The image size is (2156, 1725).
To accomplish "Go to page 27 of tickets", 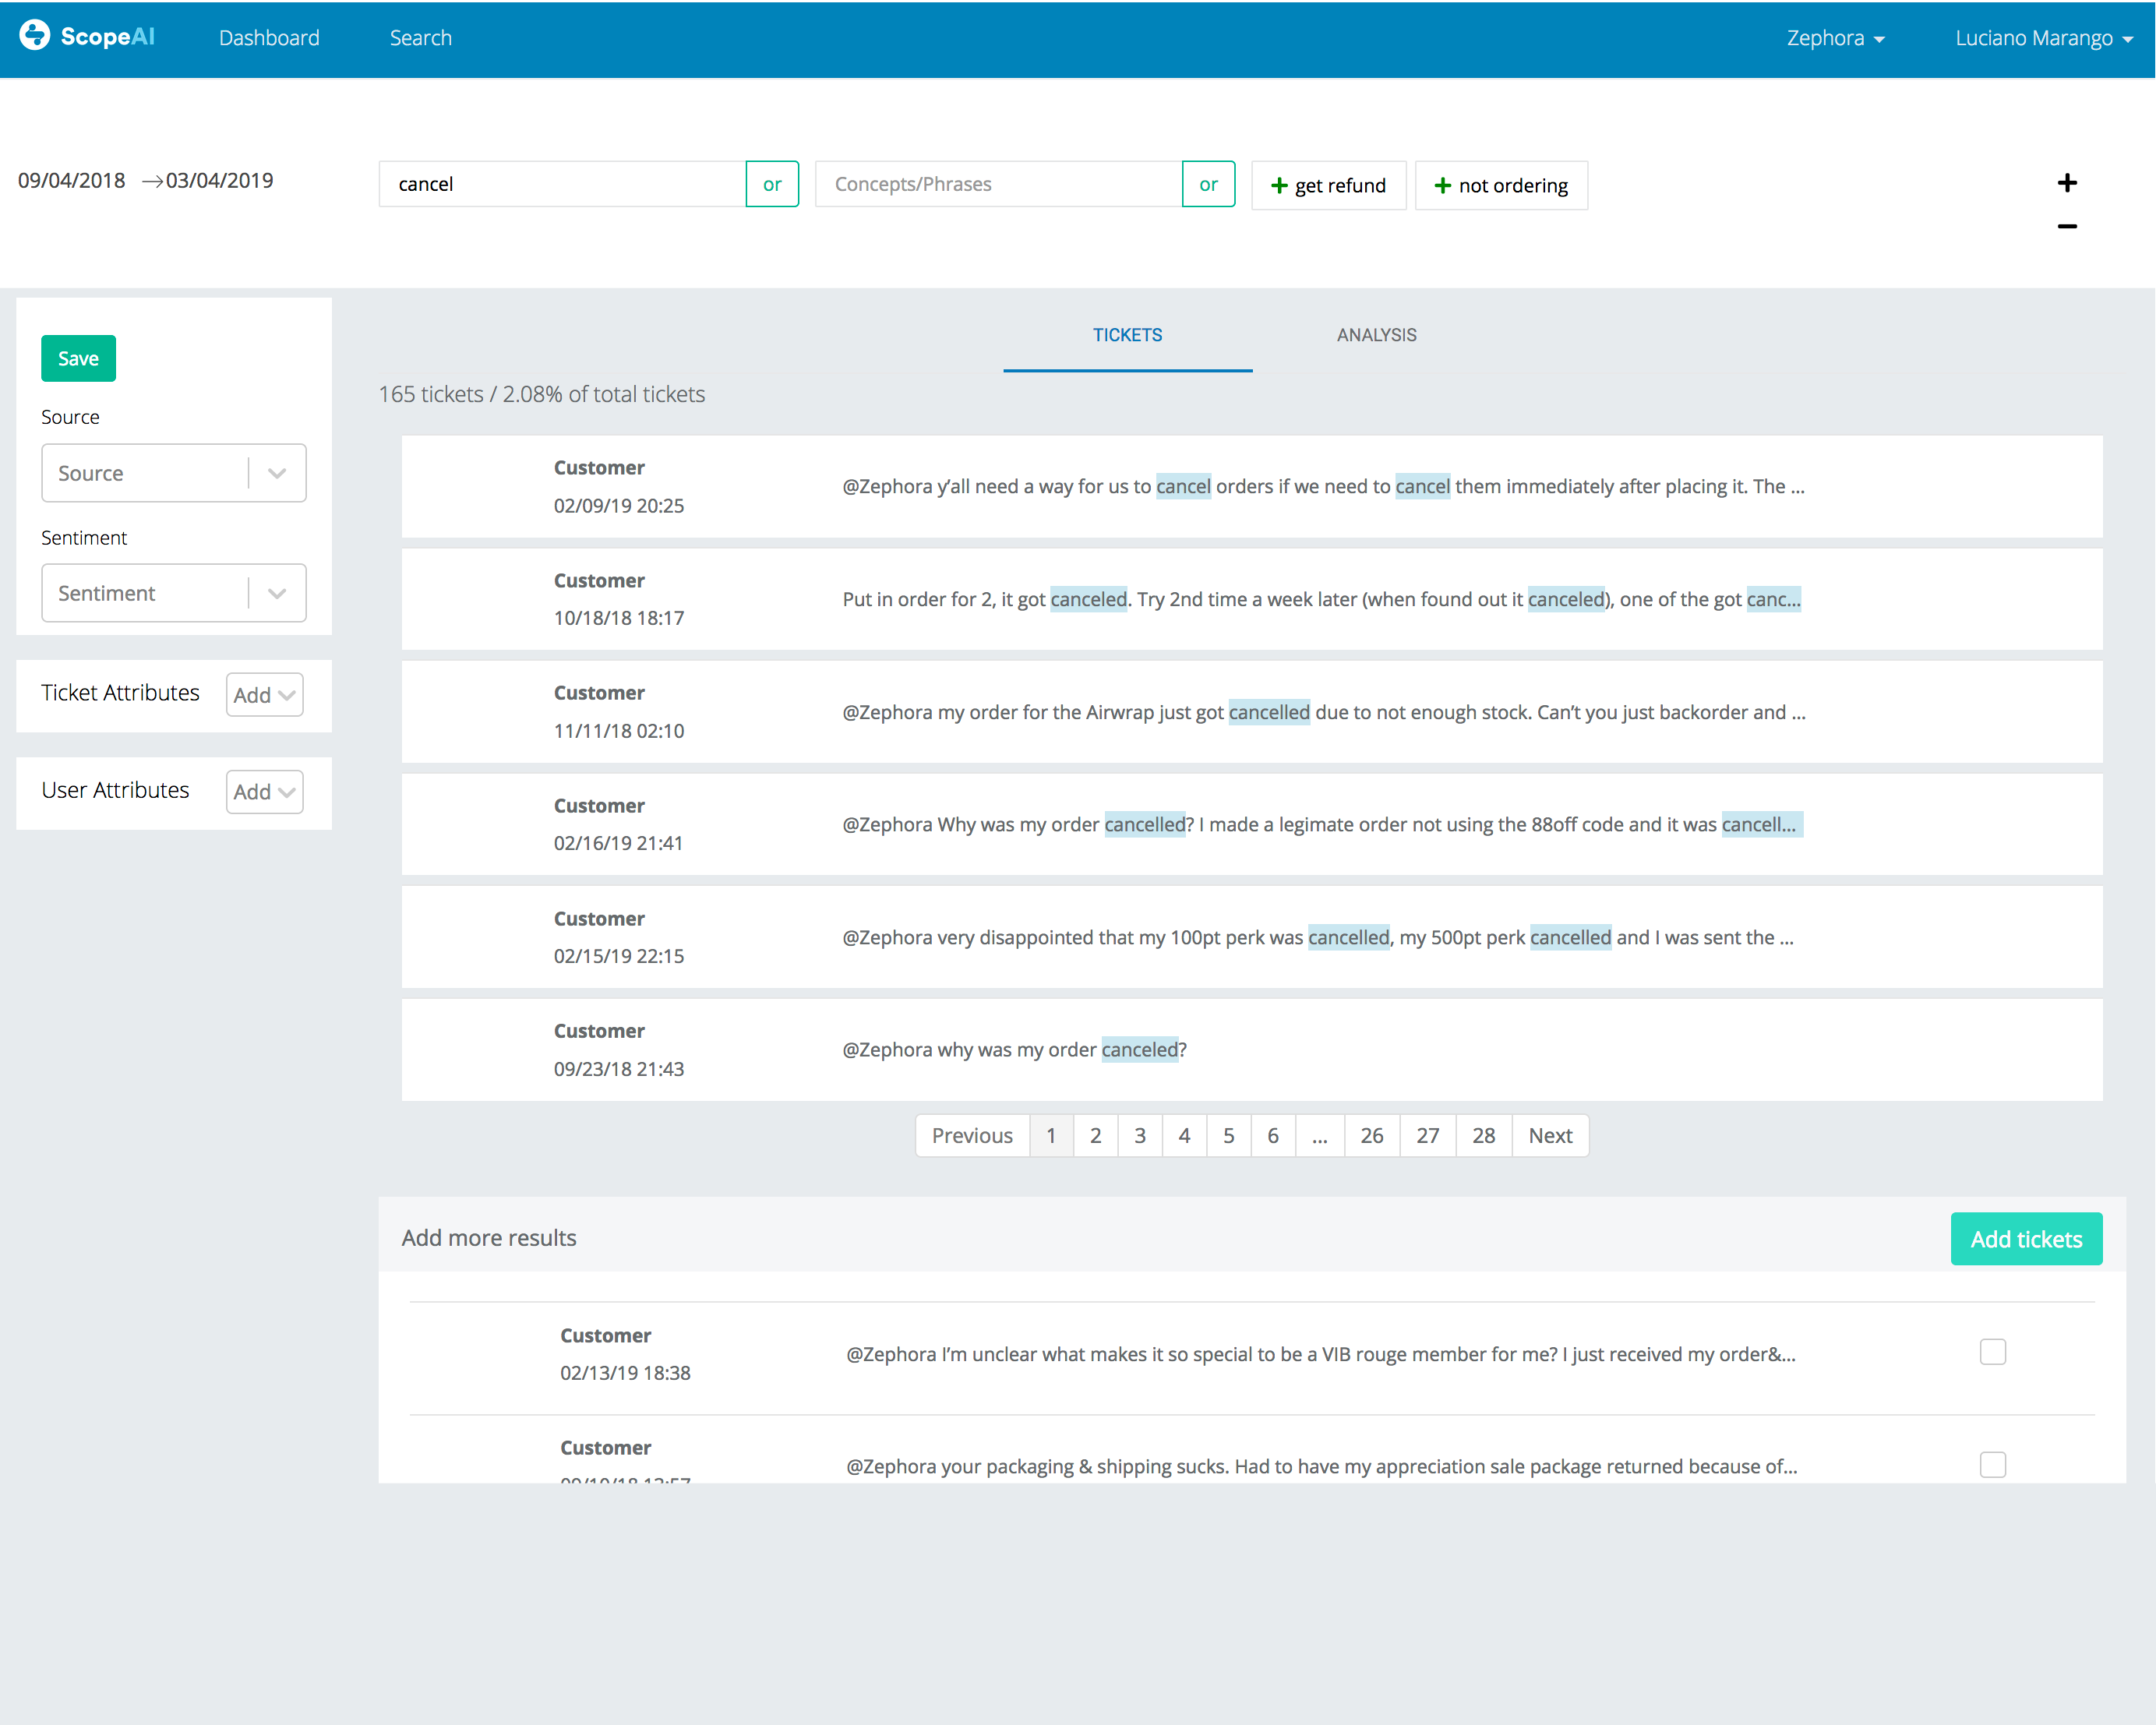I will point(1428,1136).
